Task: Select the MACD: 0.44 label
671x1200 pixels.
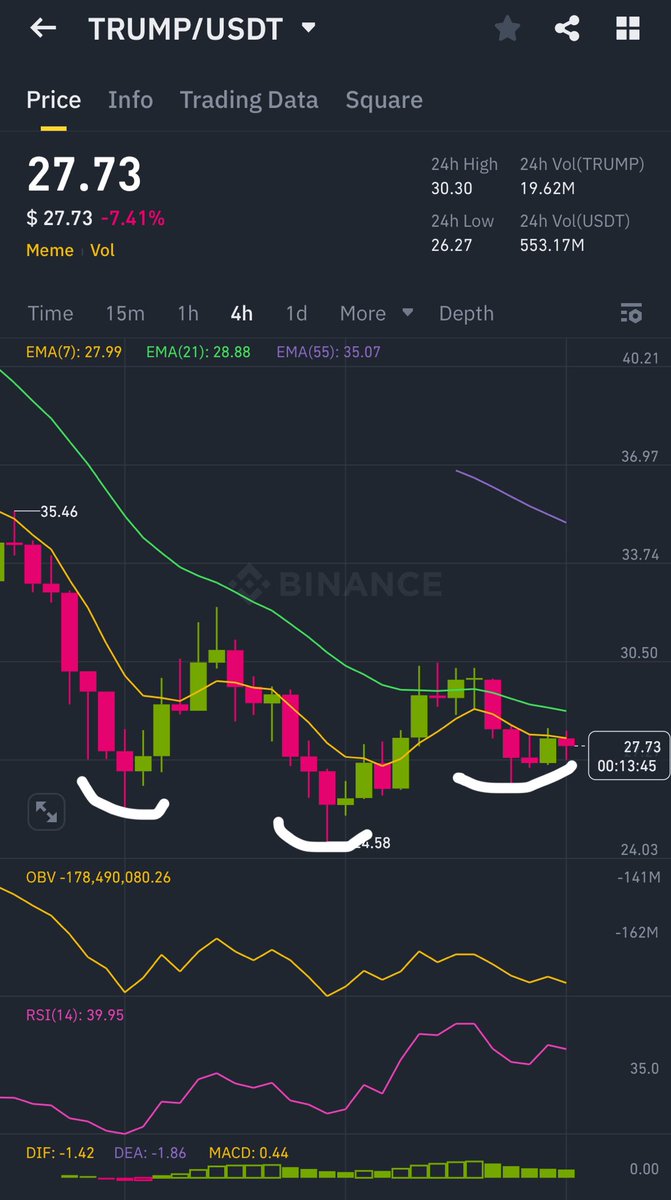Action: (x=248, y=1153)
